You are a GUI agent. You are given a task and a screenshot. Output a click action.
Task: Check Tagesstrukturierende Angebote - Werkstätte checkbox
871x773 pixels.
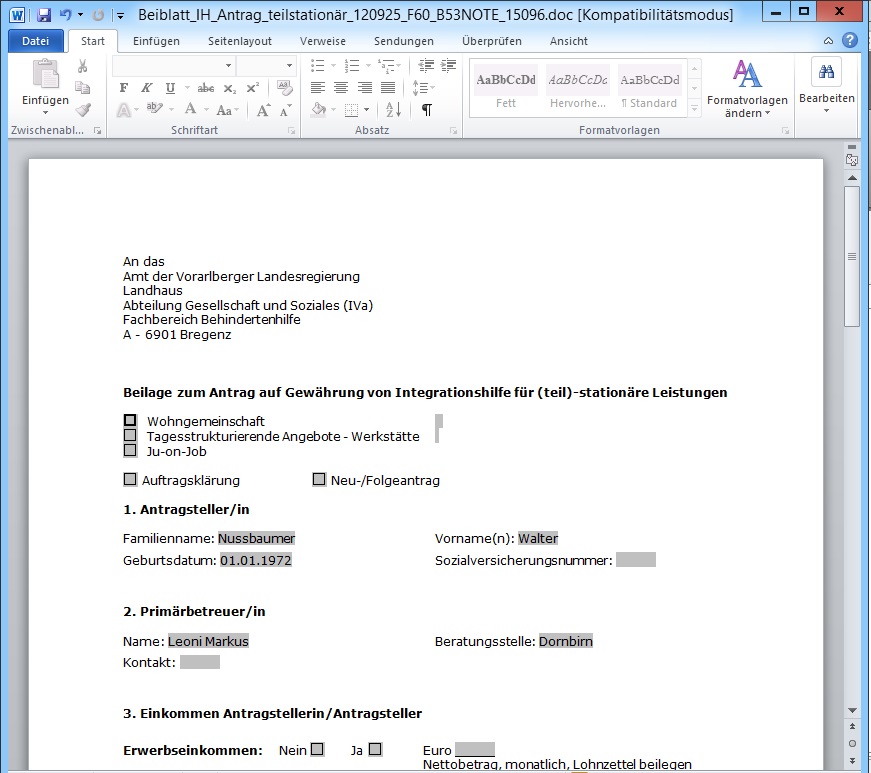click(x=130, y=435)
